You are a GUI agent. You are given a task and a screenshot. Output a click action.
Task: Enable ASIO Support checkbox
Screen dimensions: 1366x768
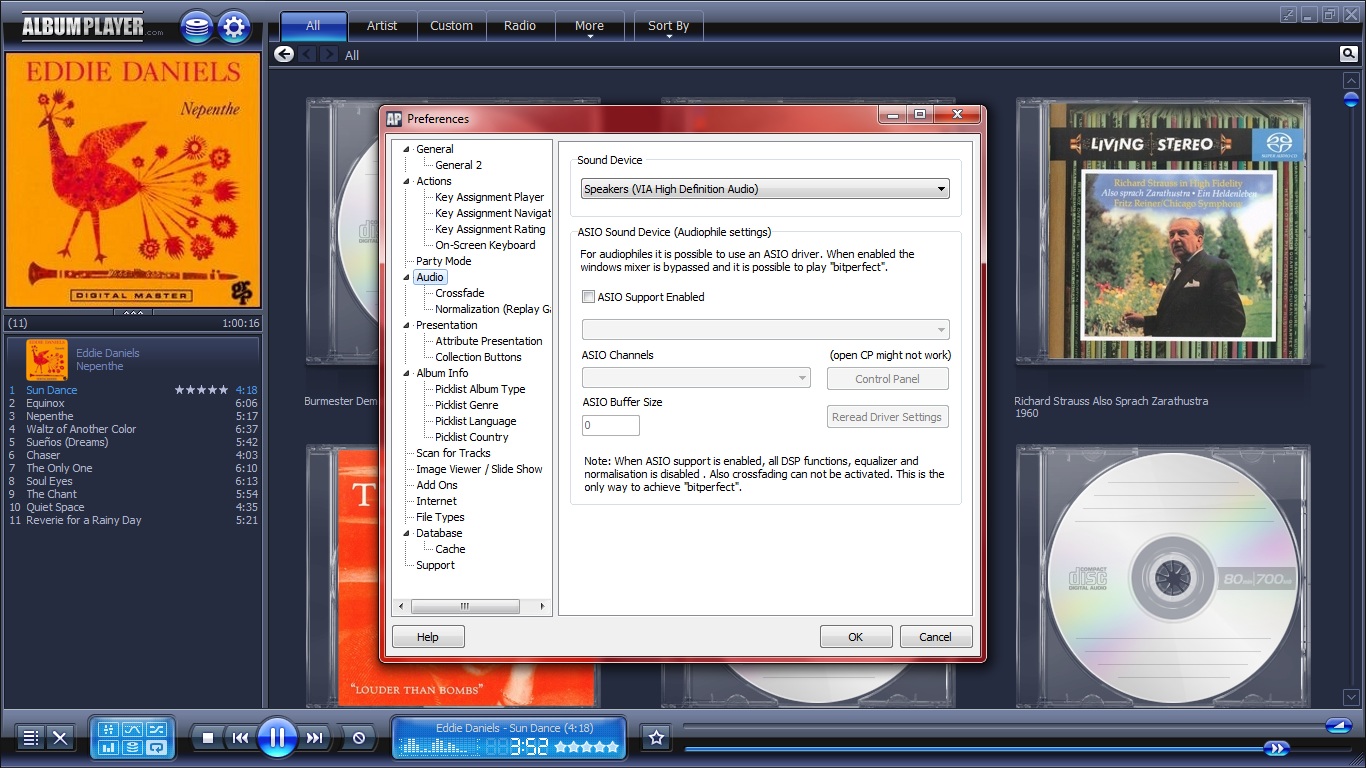[588, 297]
